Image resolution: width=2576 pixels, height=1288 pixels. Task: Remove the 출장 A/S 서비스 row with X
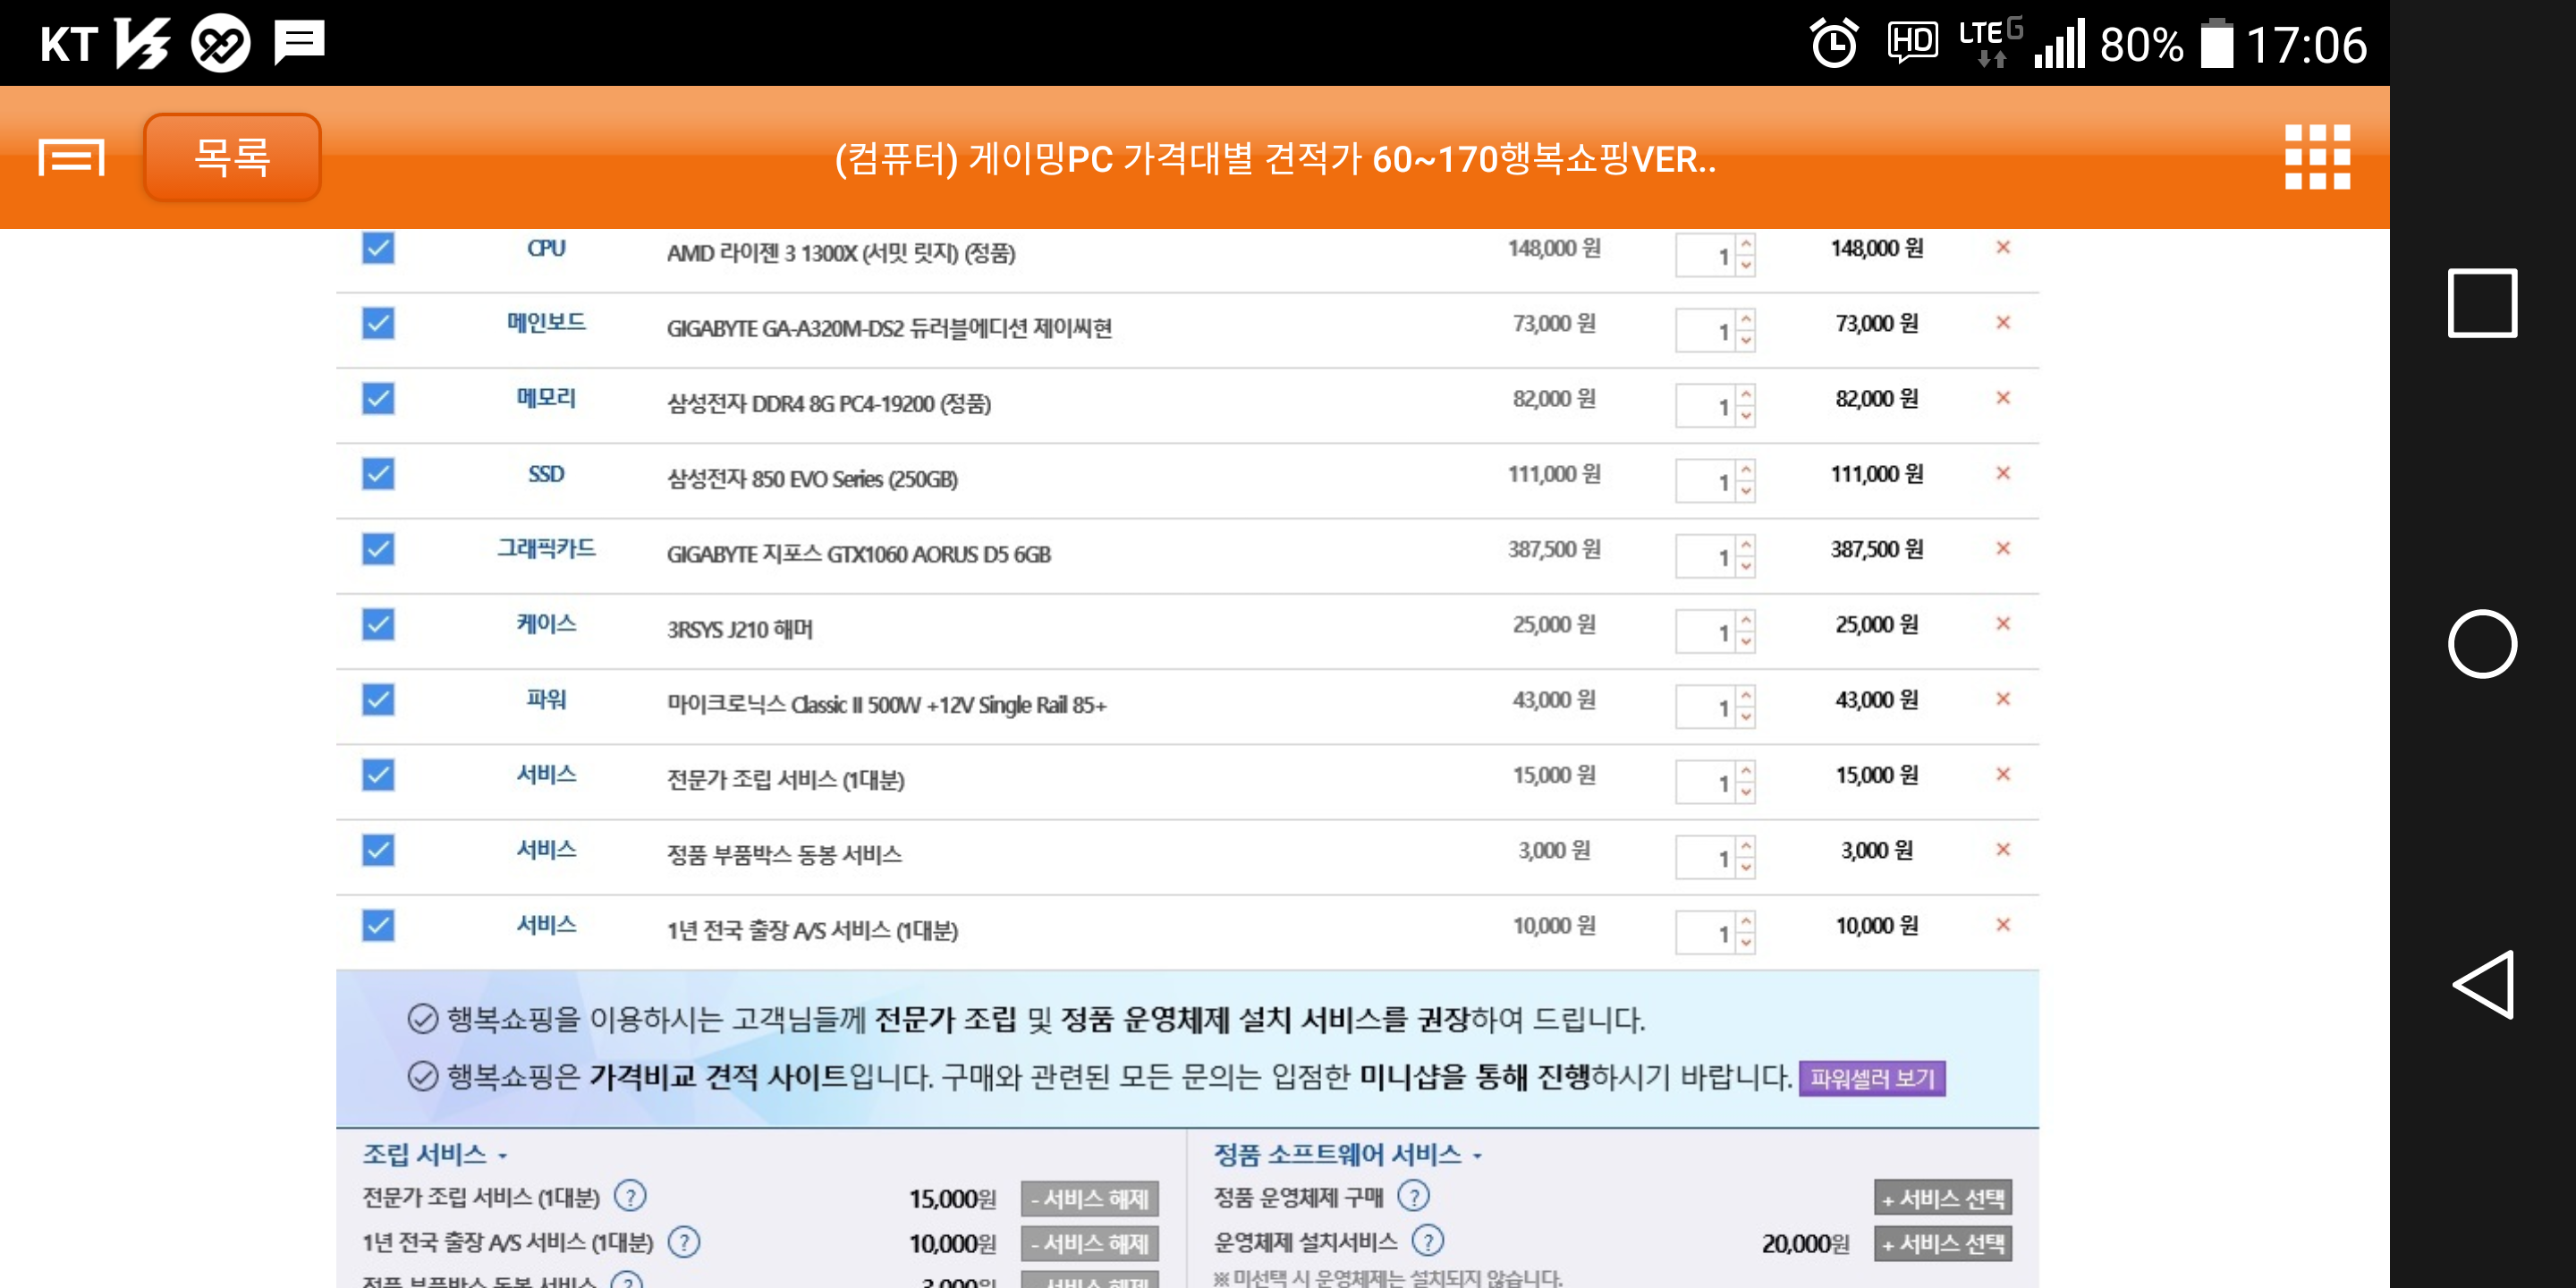pyautogui.click(x=2003, y=925)
